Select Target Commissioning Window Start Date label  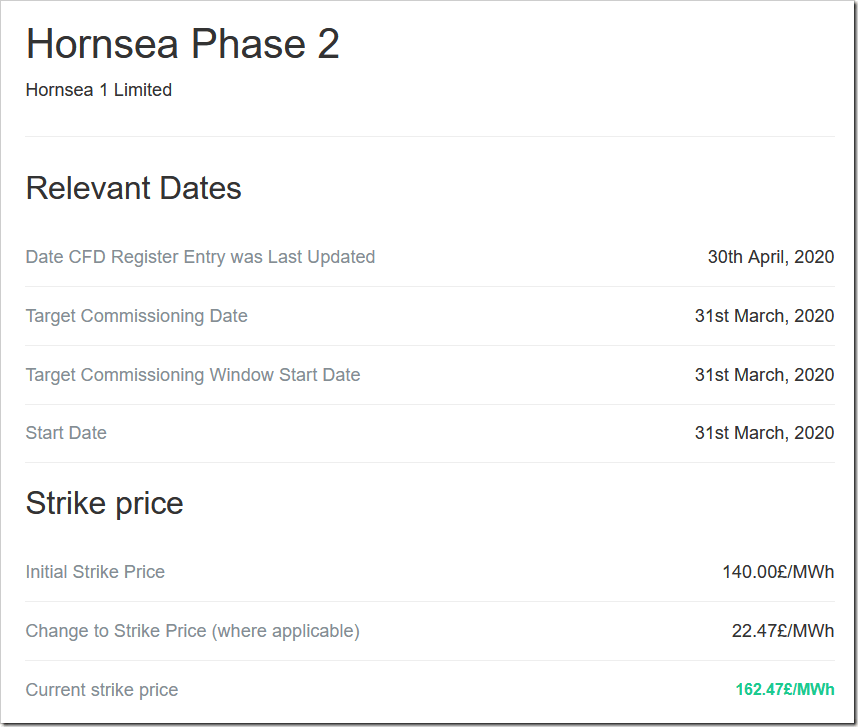(193, 375)
